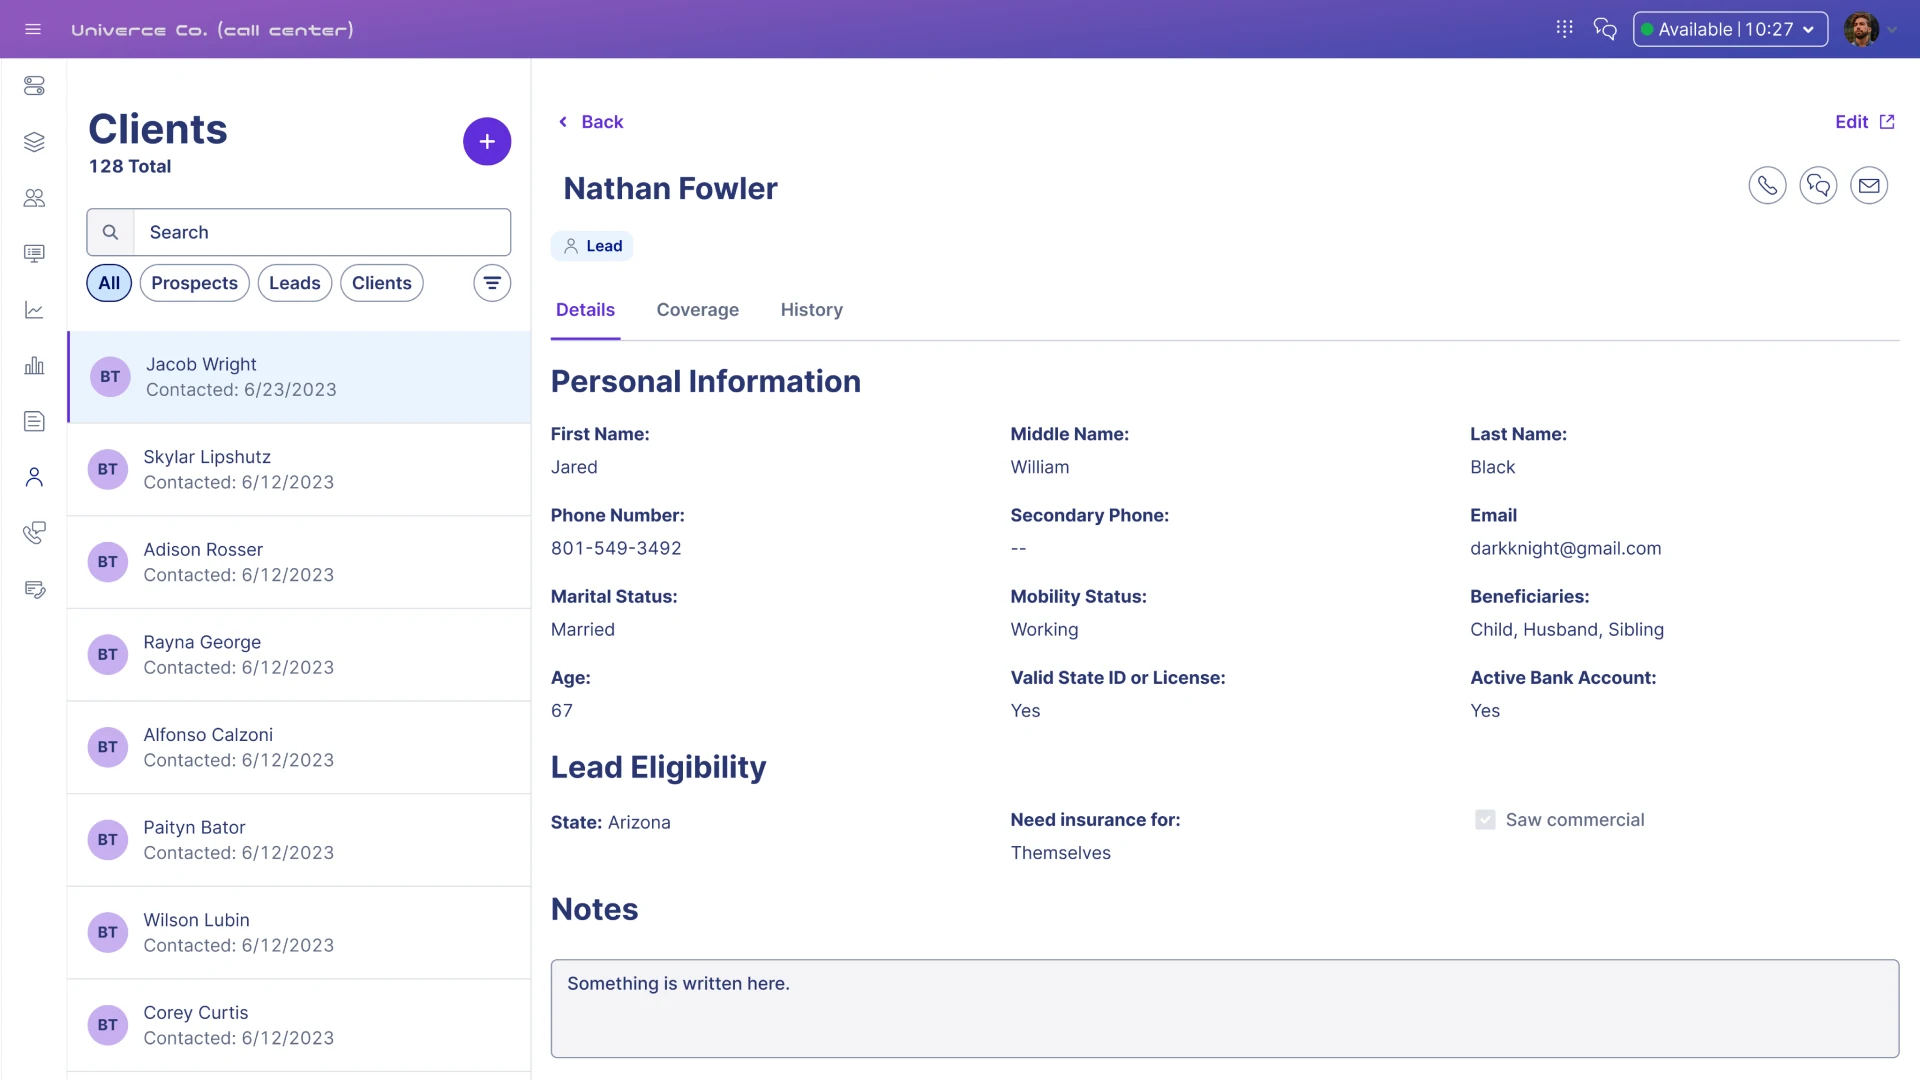Screen dimensions: 1920x1080
Task: Click the Back link
Action: (591, 122)
